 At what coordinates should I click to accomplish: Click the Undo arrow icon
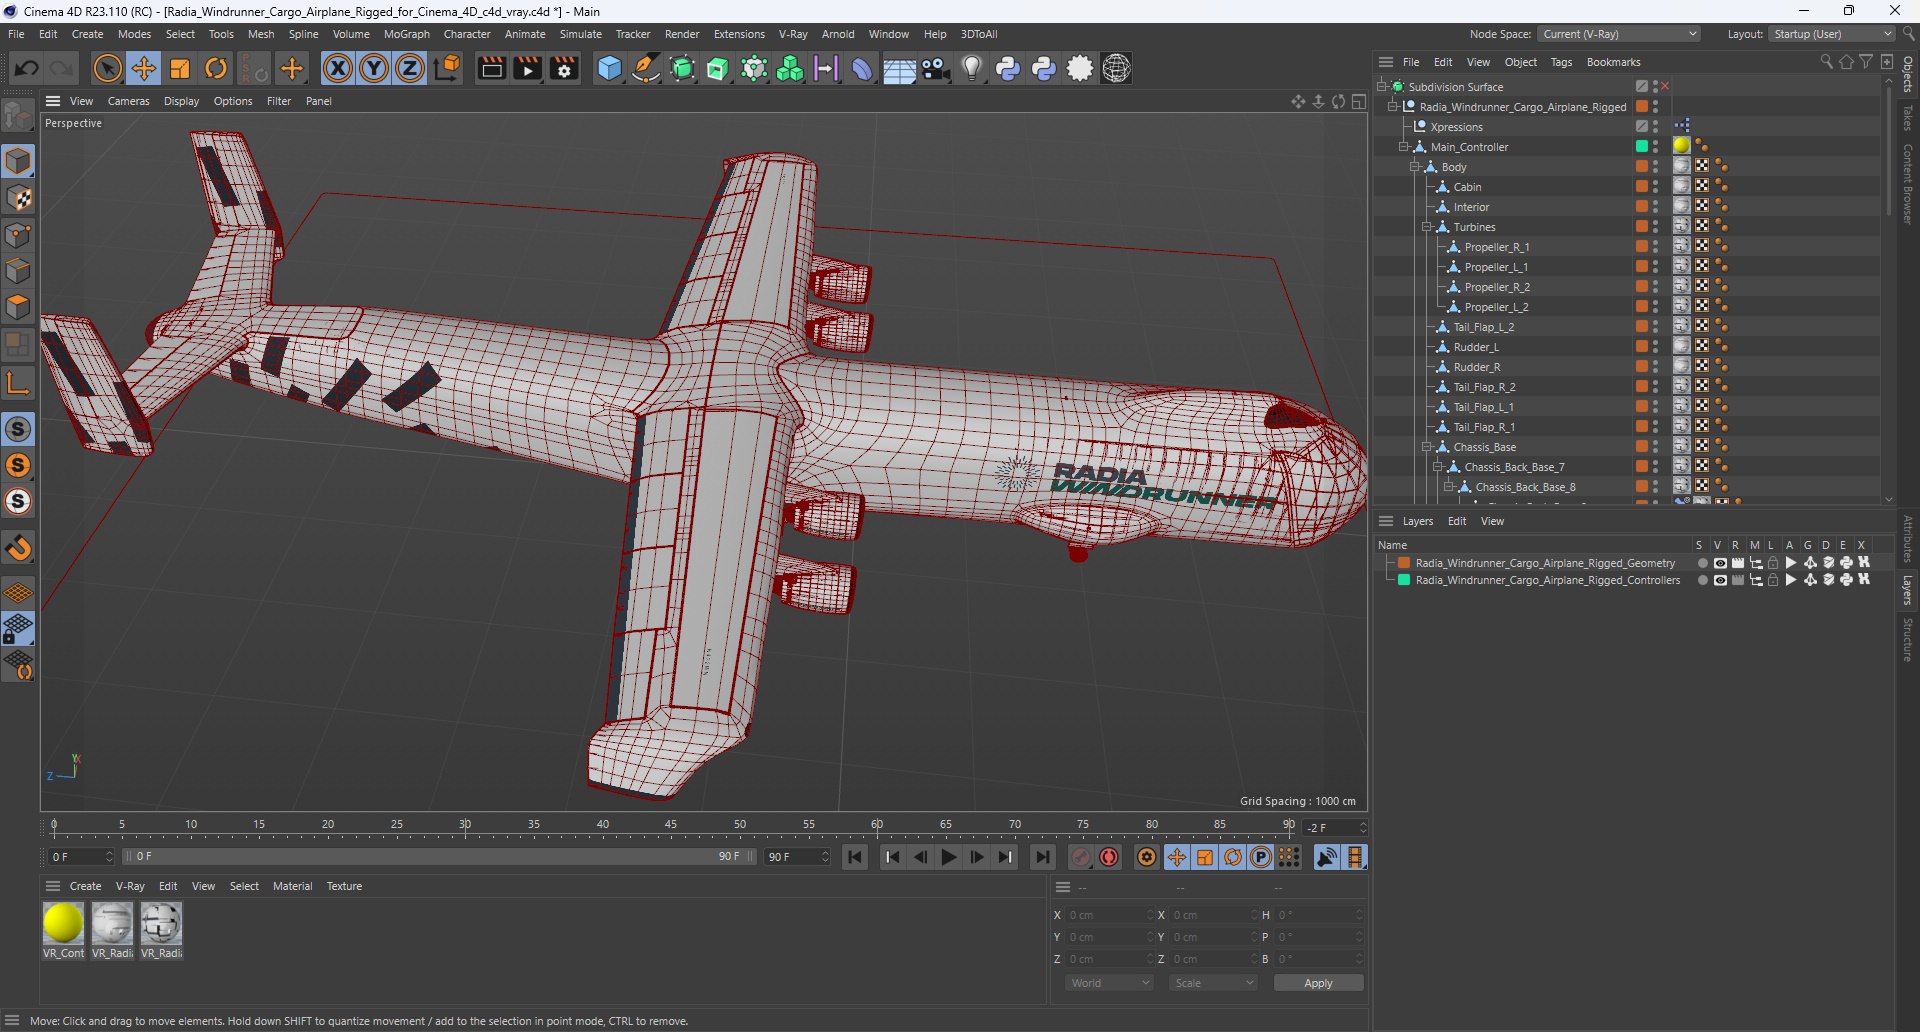27,68
